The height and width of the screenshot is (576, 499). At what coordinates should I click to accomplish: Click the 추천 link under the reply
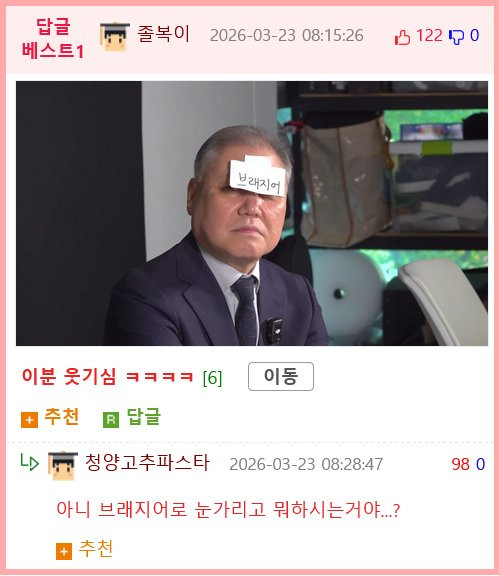click(x=96, y=548)
